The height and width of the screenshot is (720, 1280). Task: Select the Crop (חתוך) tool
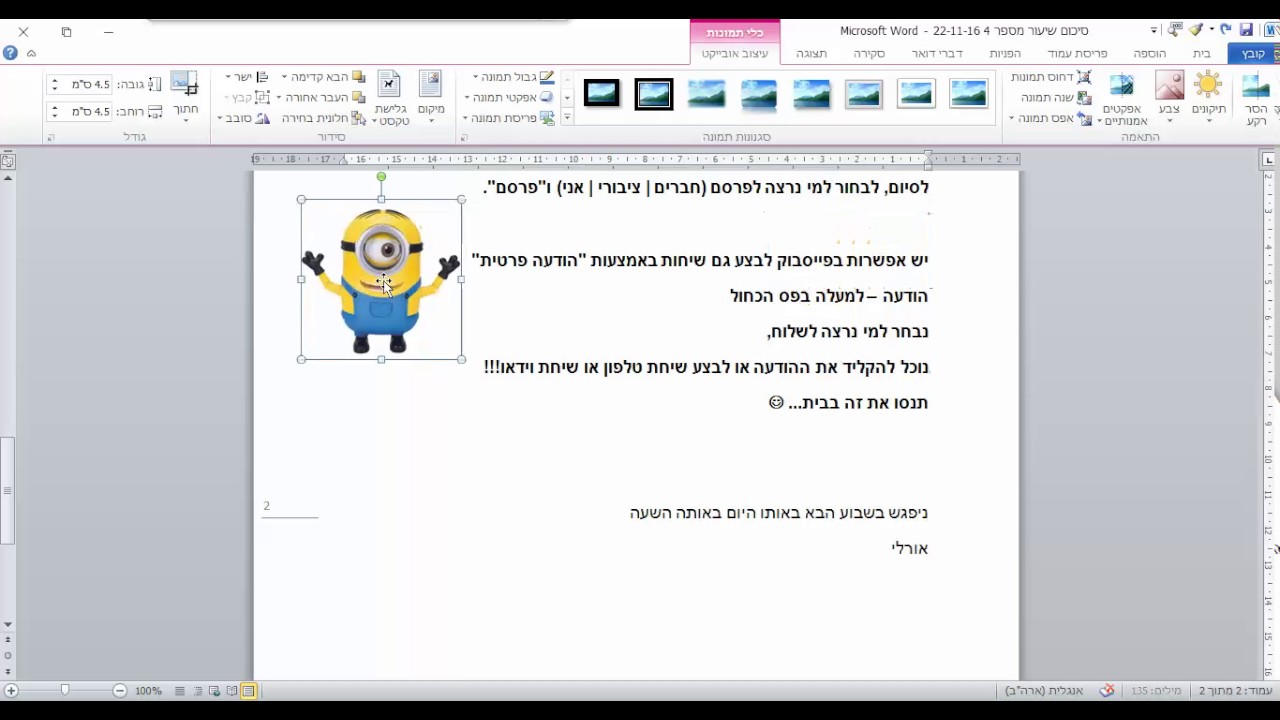pos(185,98)
